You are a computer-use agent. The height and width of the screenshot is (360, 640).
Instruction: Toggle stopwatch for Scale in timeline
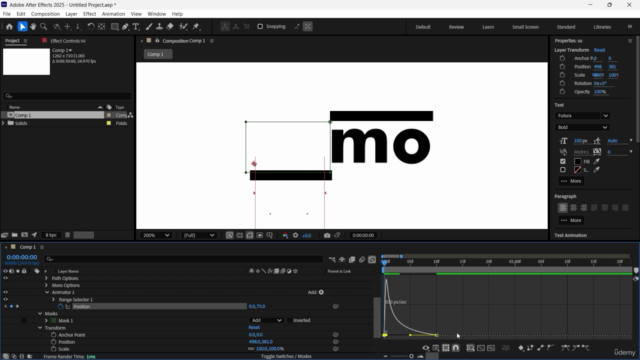point(53,349)
